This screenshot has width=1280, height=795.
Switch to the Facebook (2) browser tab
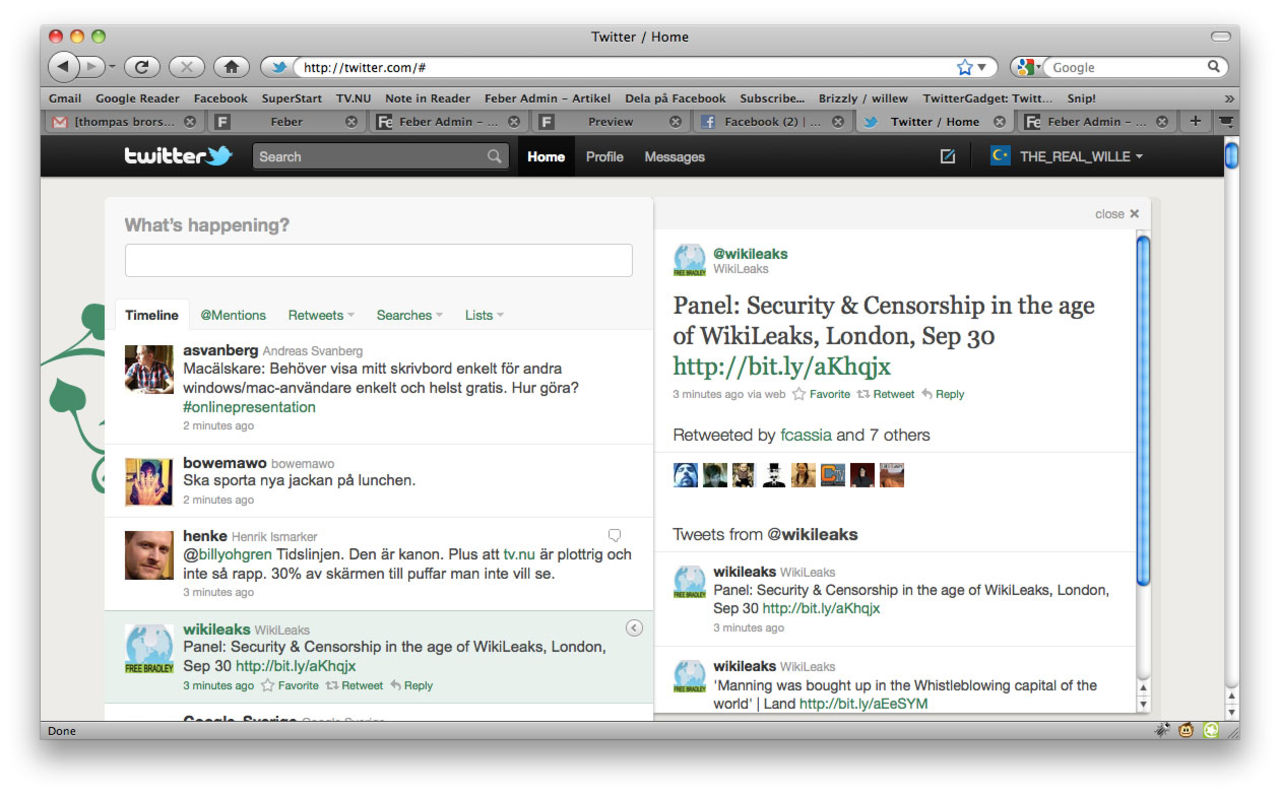coord(771,122)
